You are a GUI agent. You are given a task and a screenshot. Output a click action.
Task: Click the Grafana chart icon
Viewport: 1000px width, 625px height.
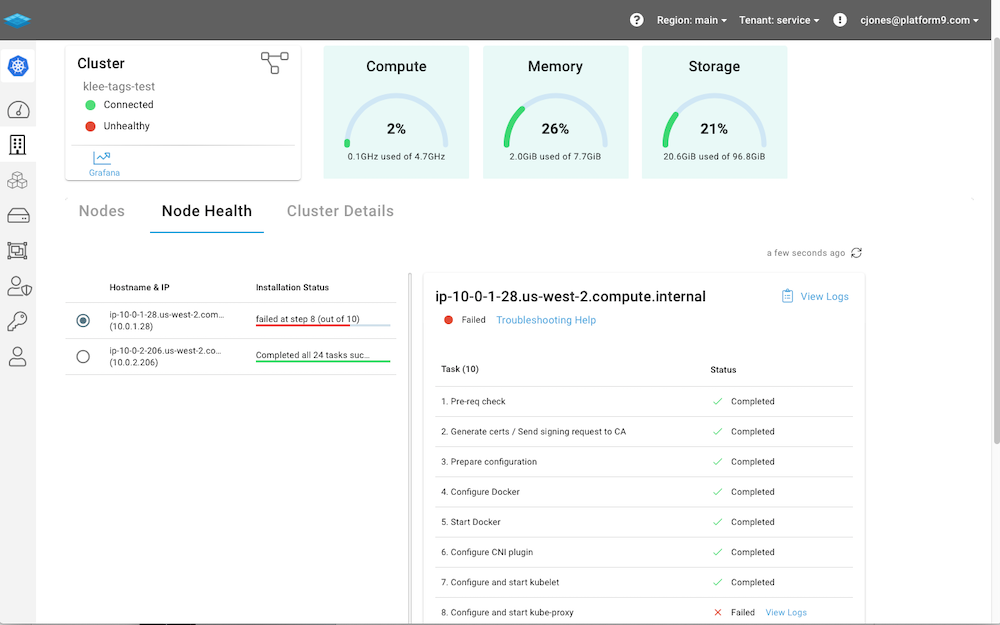click(102, 158)
